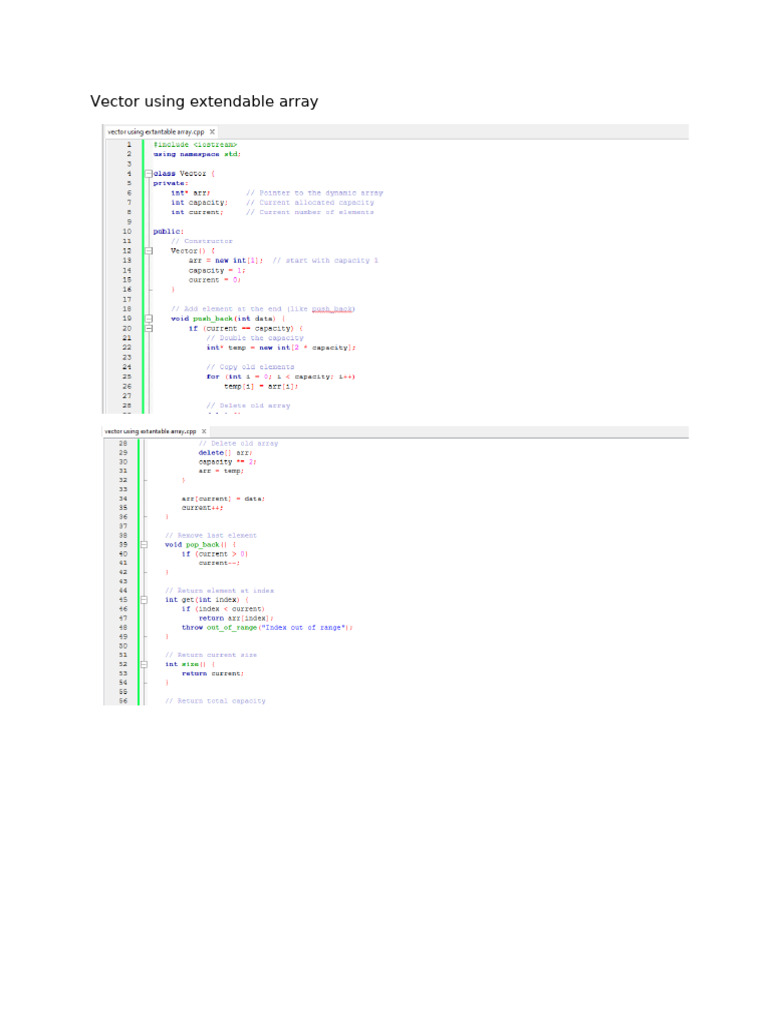
Task: Click the // Return current size comment
Action: pos(211,655)
